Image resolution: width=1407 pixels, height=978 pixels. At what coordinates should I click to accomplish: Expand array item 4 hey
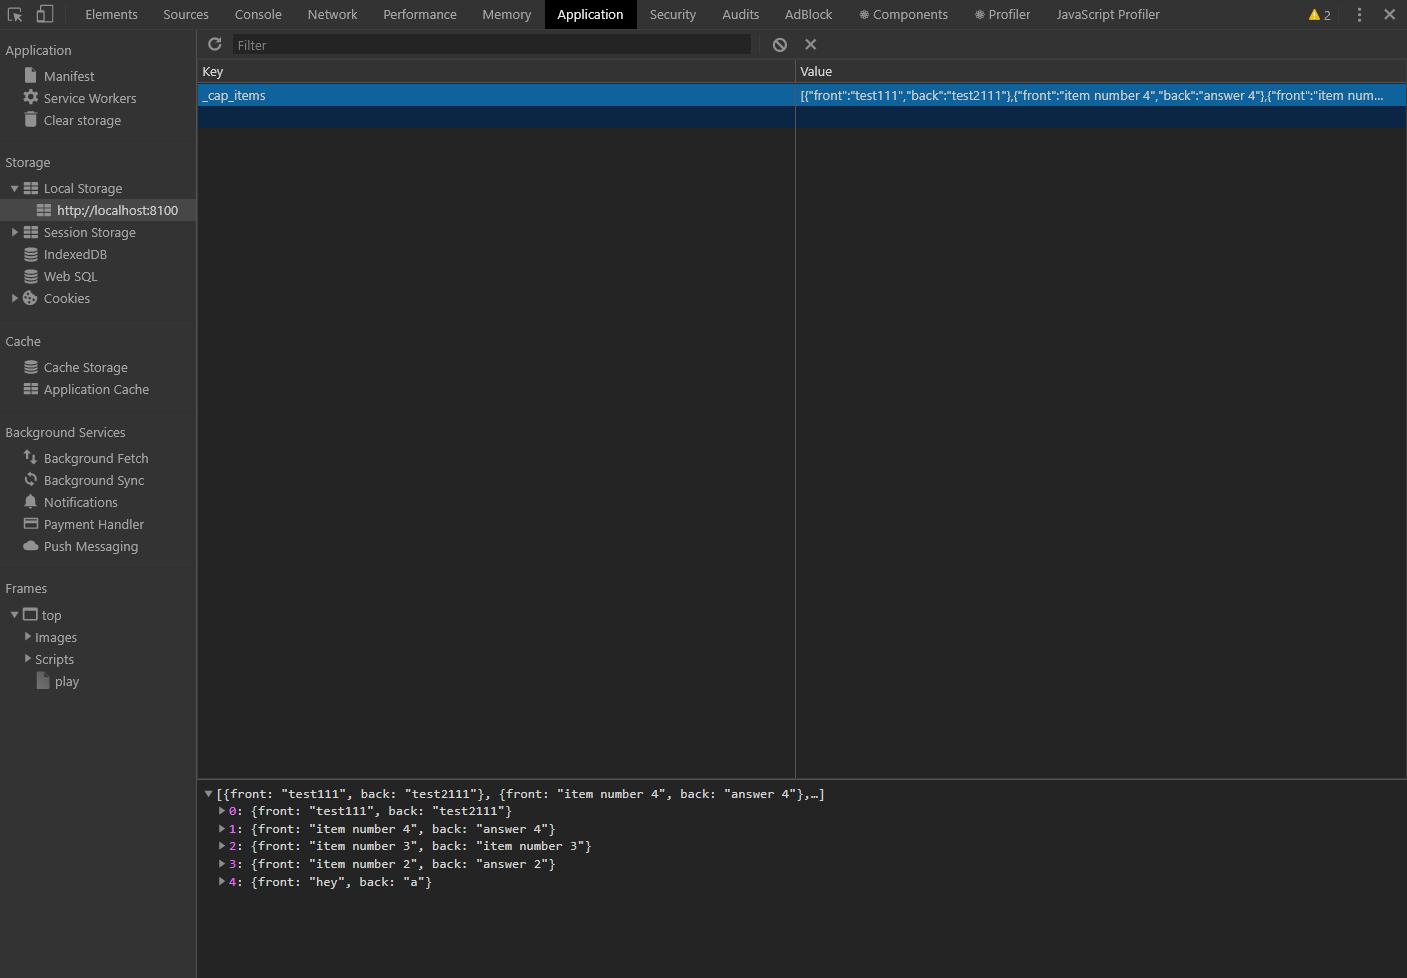(222, 881)
